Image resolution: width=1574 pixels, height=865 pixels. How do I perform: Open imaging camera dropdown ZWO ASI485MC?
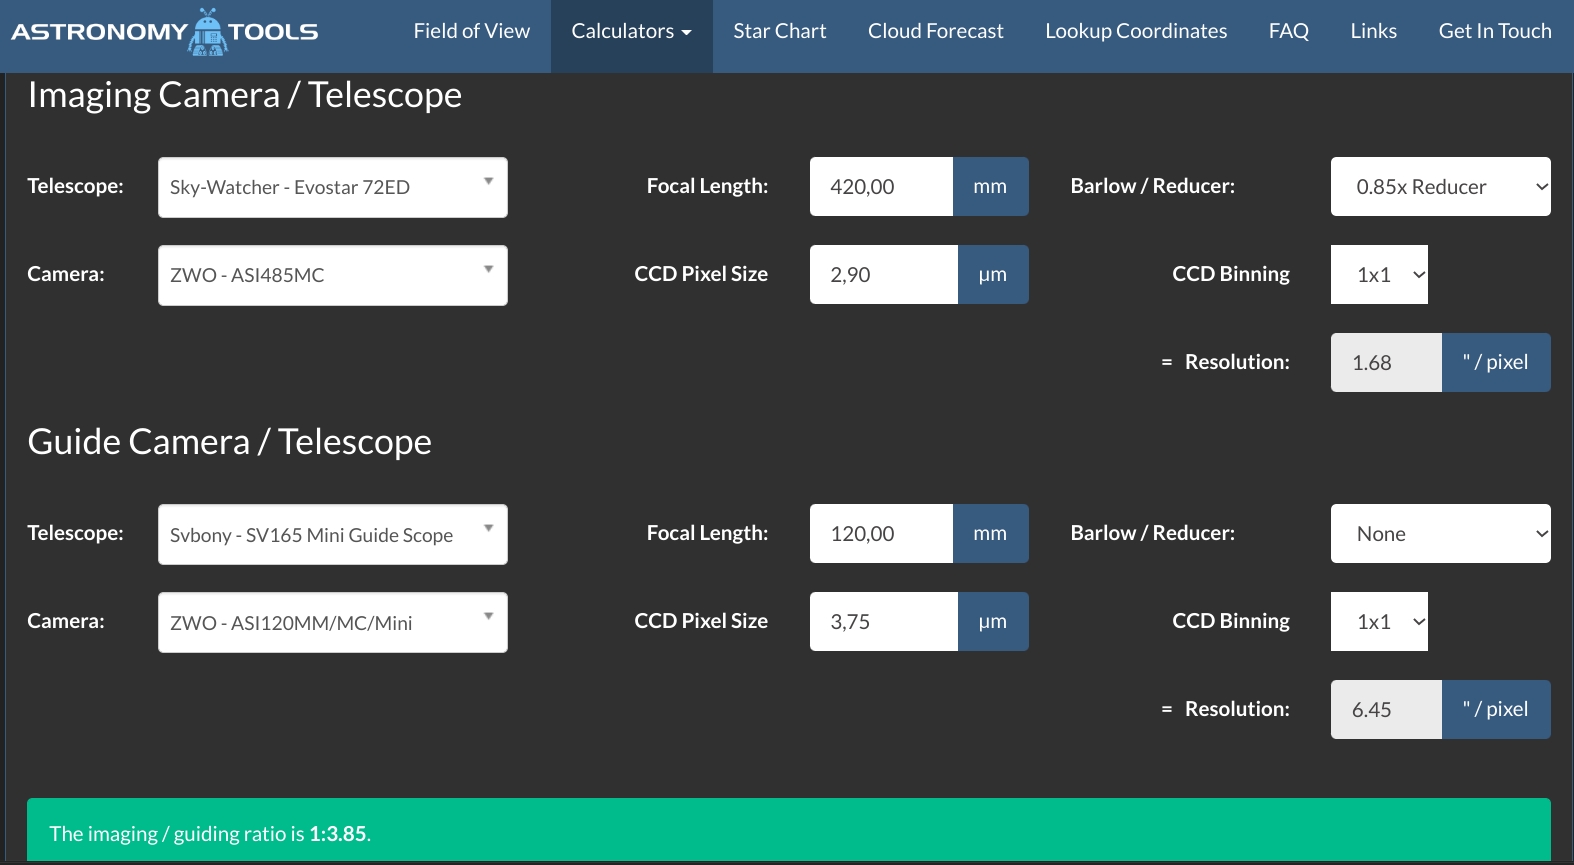[x=332, y=276]
